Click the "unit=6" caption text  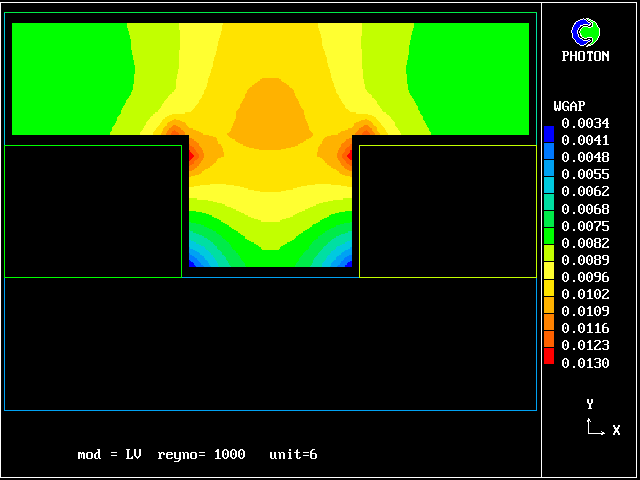293,455
